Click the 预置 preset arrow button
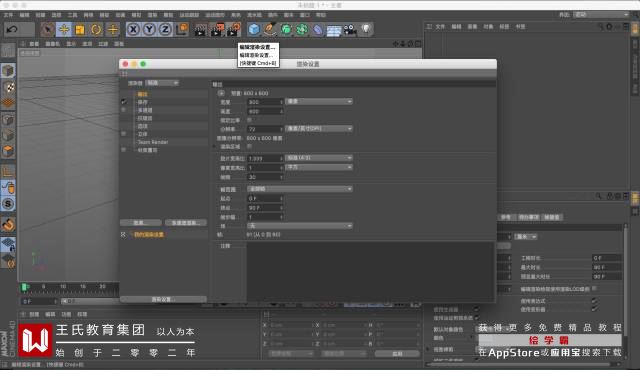The height and width of the screenshot is (370, 640). (221, 93)
